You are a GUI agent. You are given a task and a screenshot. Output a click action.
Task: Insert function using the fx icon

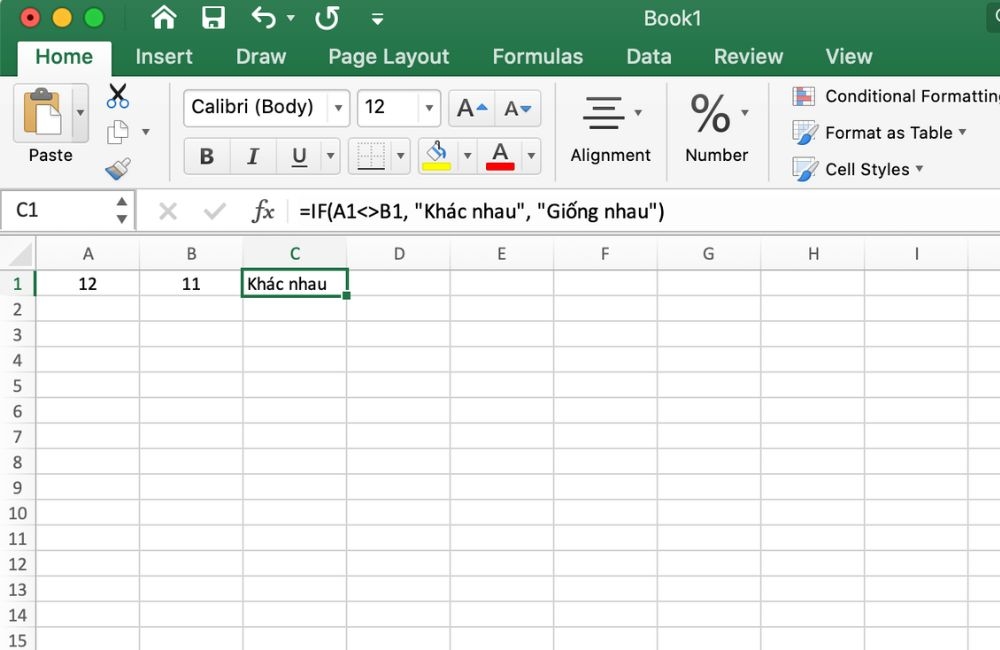tap(263, 211)
